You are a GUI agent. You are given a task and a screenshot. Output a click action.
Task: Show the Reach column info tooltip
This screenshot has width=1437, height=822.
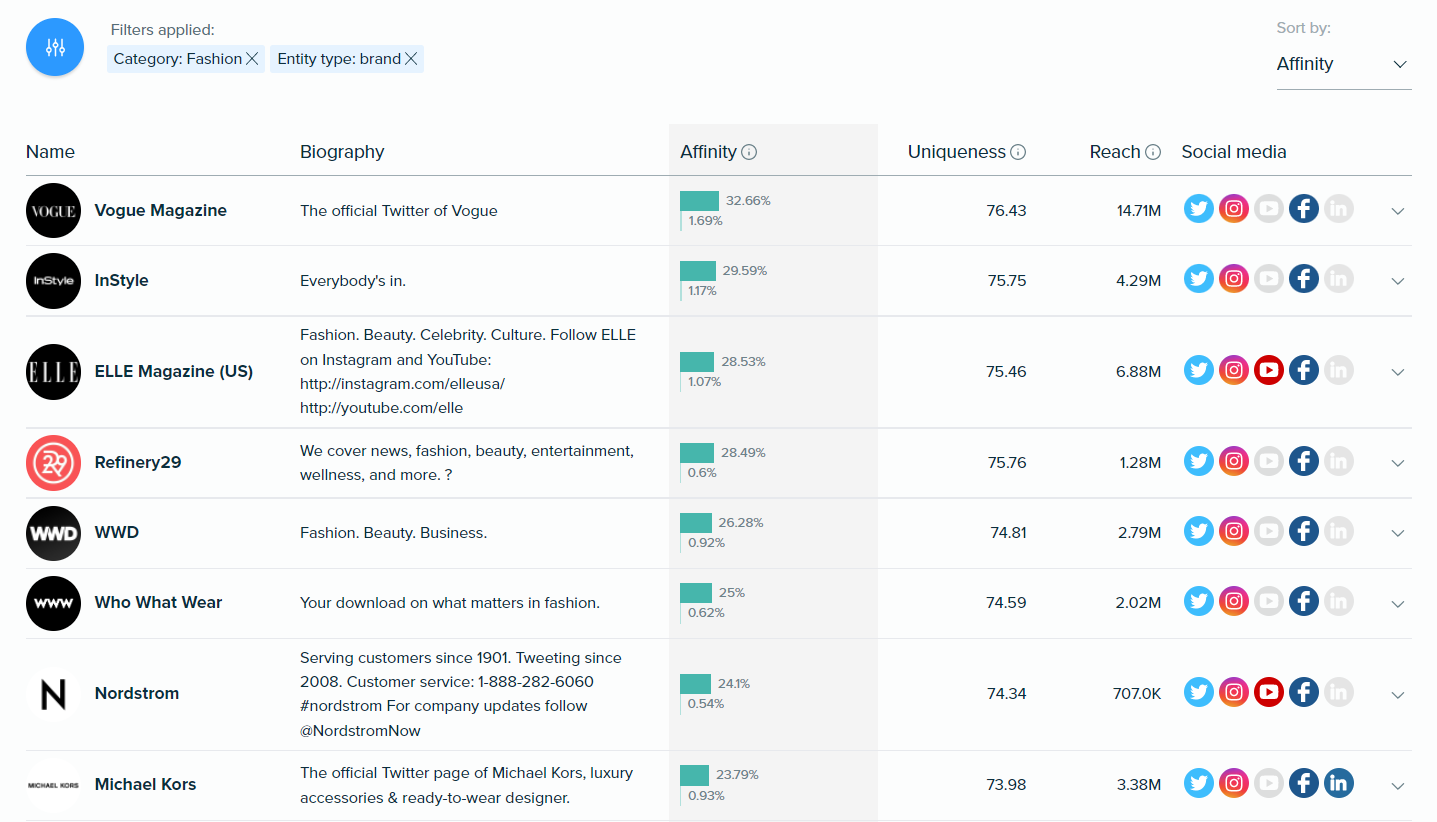pos(1153,152)
